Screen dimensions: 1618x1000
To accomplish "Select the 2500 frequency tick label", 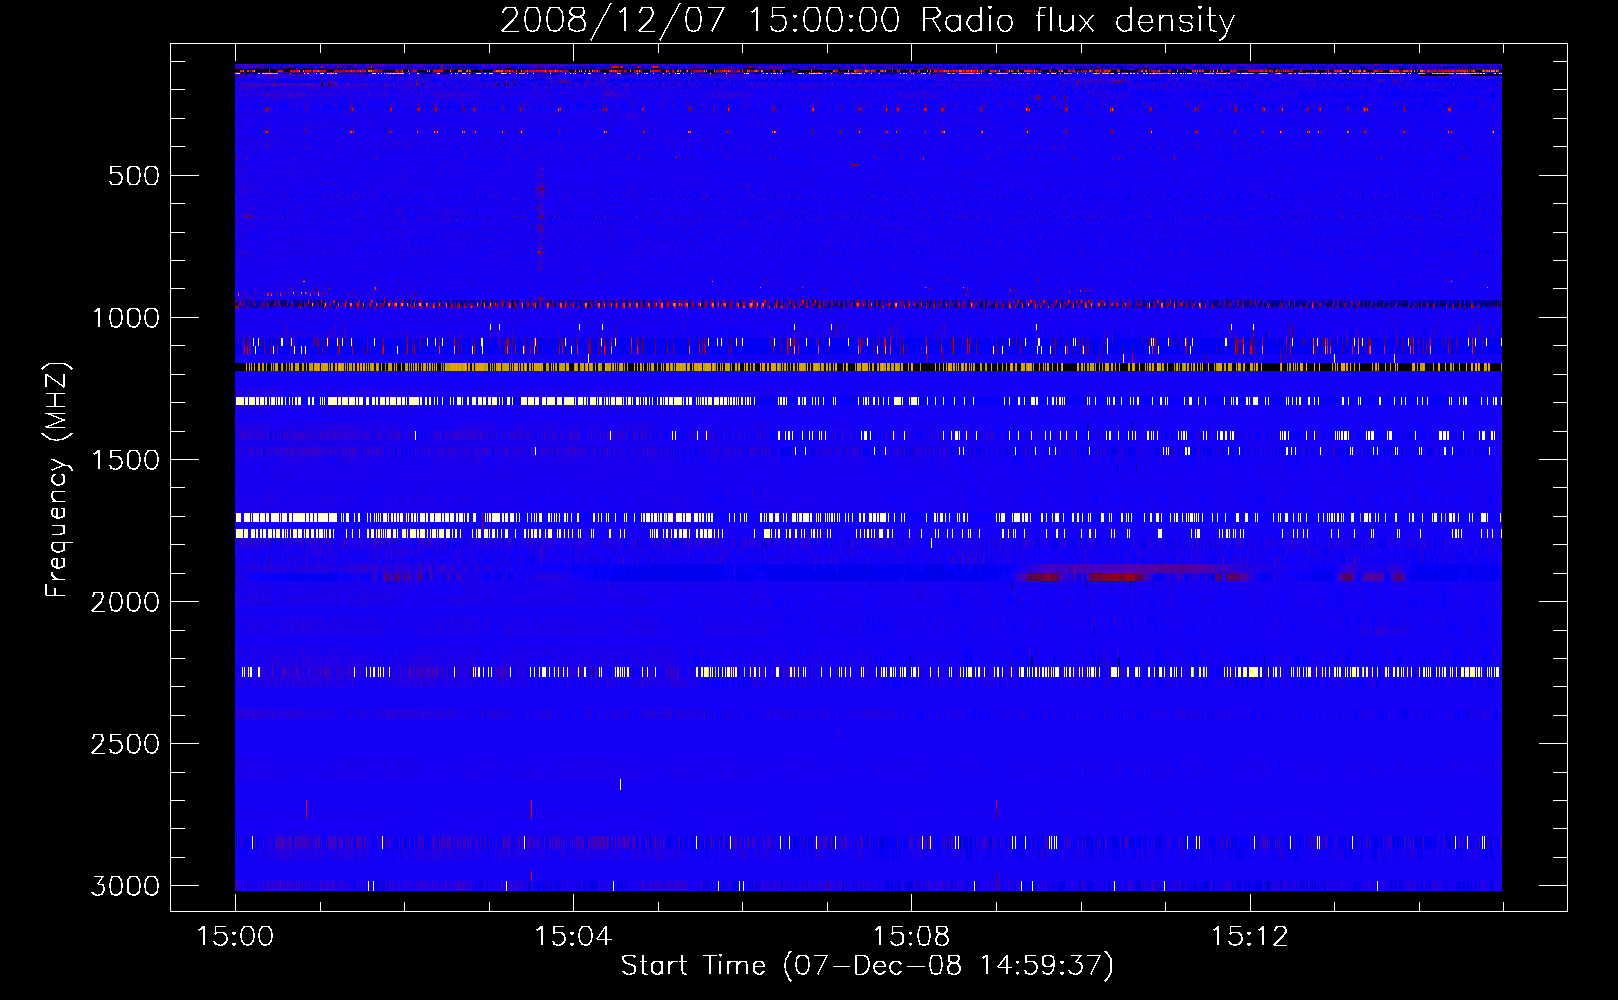I will (126, 744).
